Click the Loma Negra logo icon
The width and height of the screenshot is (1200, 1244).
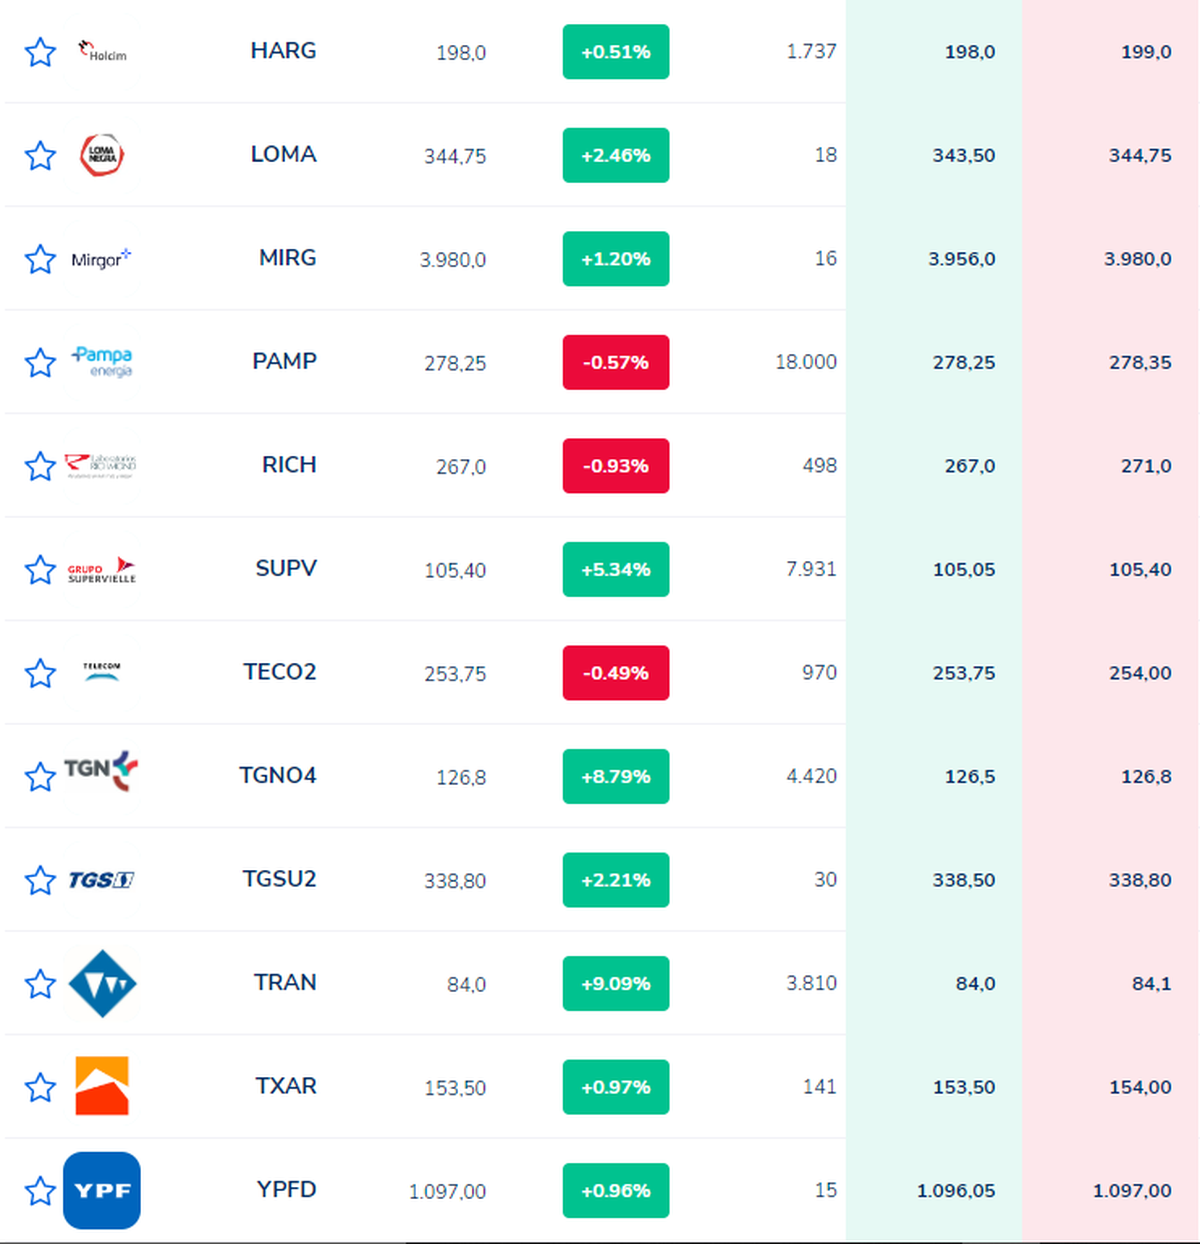pos(102,155)
